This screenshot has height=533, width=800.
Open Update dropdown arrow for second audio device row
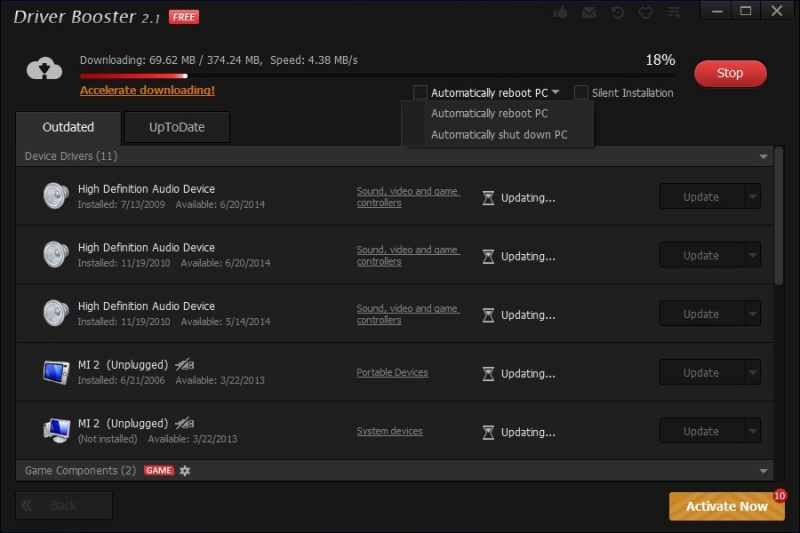(x=753, y=255)
